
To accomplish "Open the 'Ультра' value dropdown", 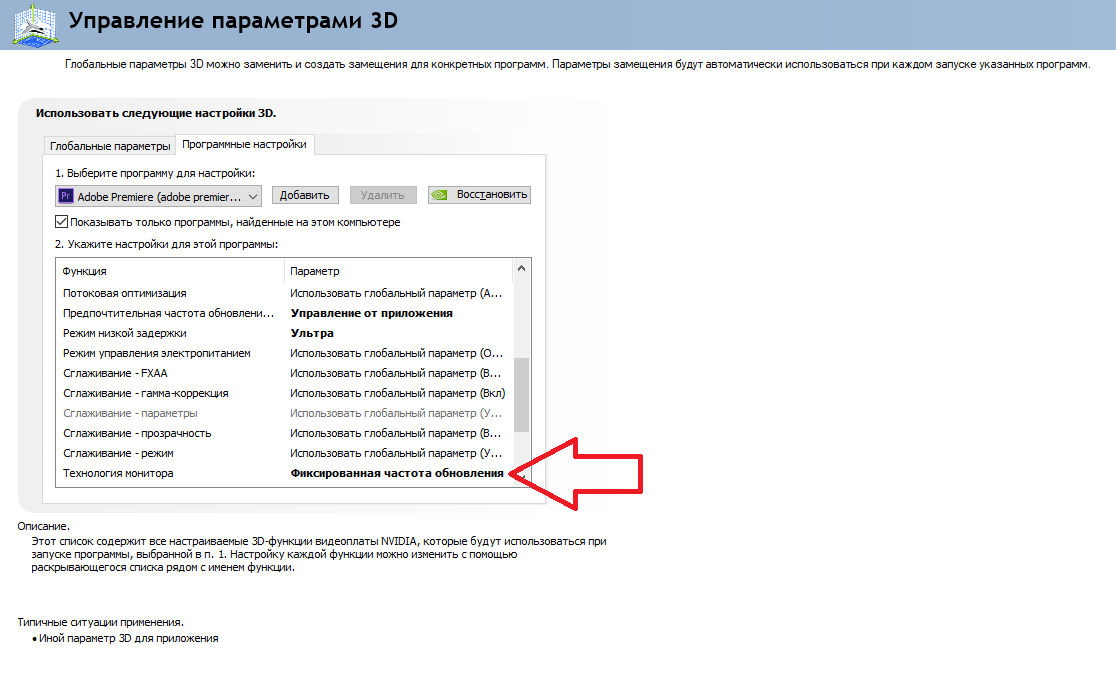I will click(312, 333).
